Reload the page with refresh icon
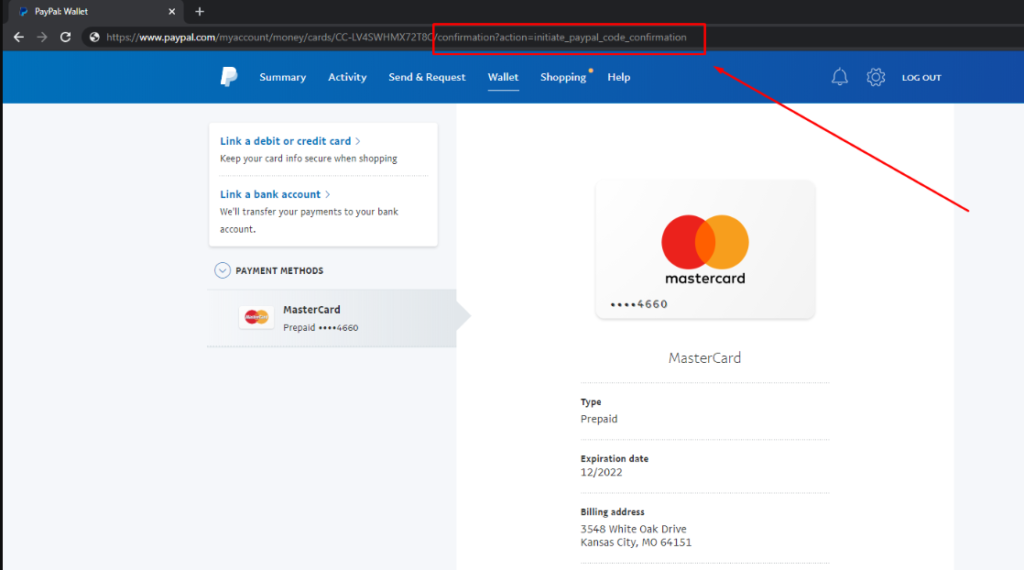Screen dimensions: 1024x570 click(x=66, y=37)
